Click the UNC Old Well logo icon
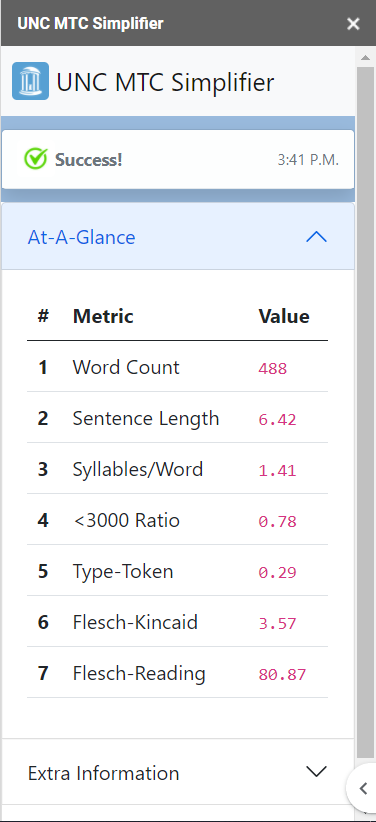The height and width of the screenshot is (822, 376). (x=30, y=81)
